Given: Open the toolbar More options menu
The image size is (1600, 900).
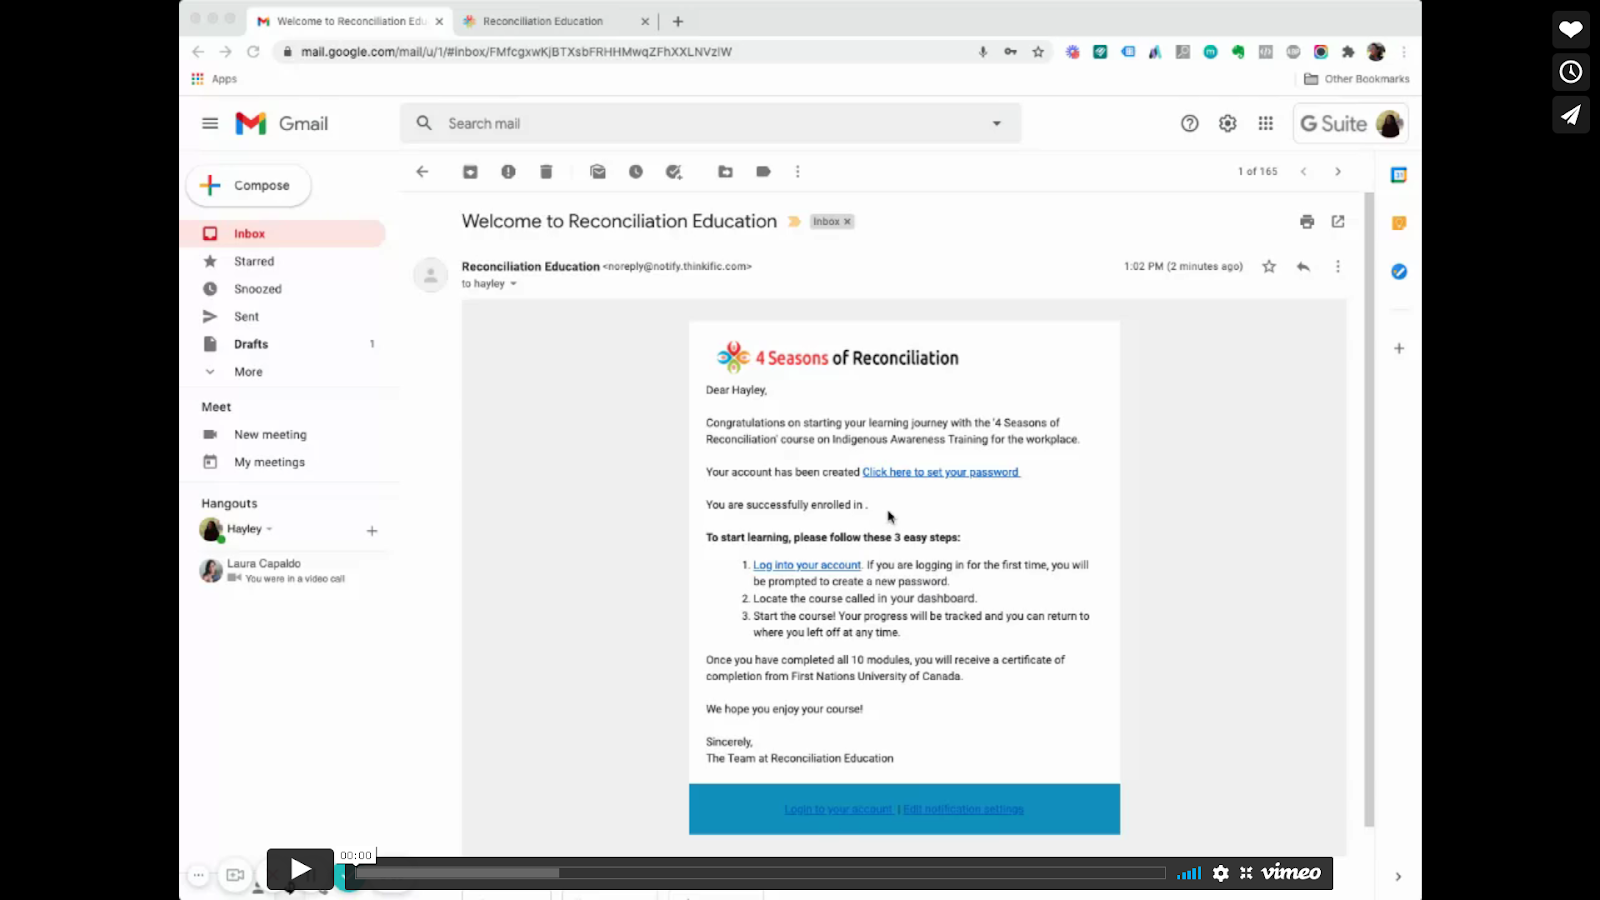Looking at the screenshot, I should (797, 172).
